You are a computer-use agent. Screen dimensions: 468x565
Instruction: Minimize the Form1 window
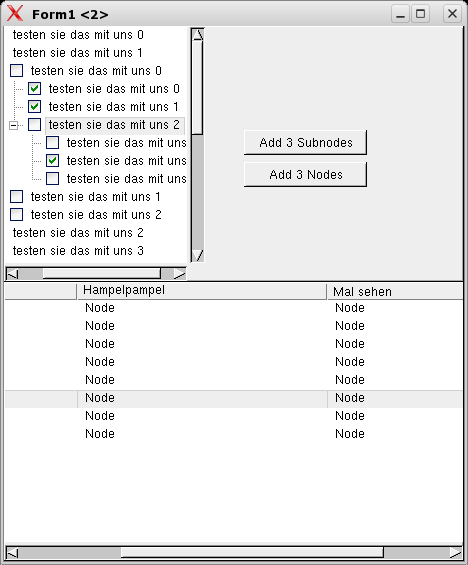point(400,14)
